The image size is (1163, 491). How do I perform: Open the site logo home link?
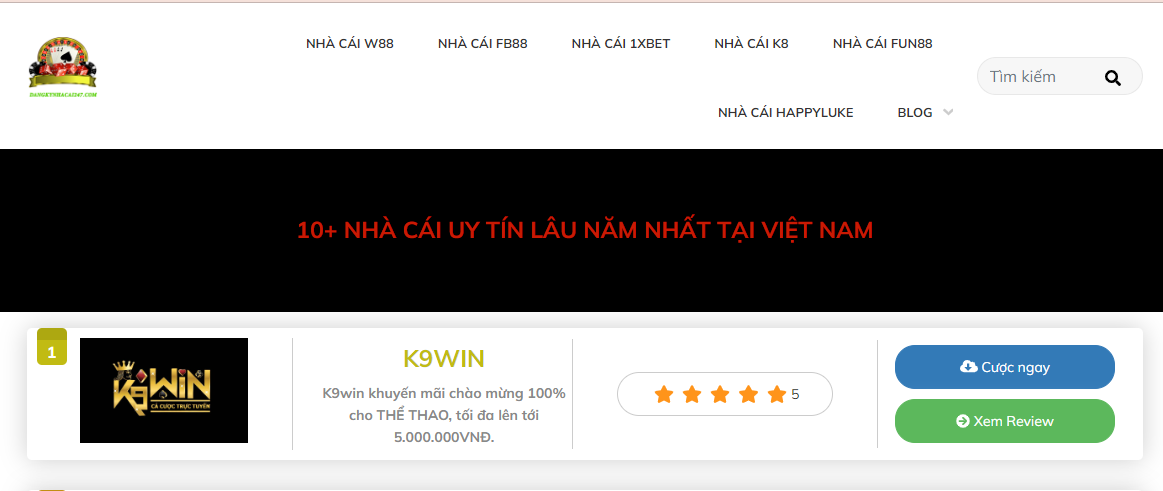click(x=63, y=68)
